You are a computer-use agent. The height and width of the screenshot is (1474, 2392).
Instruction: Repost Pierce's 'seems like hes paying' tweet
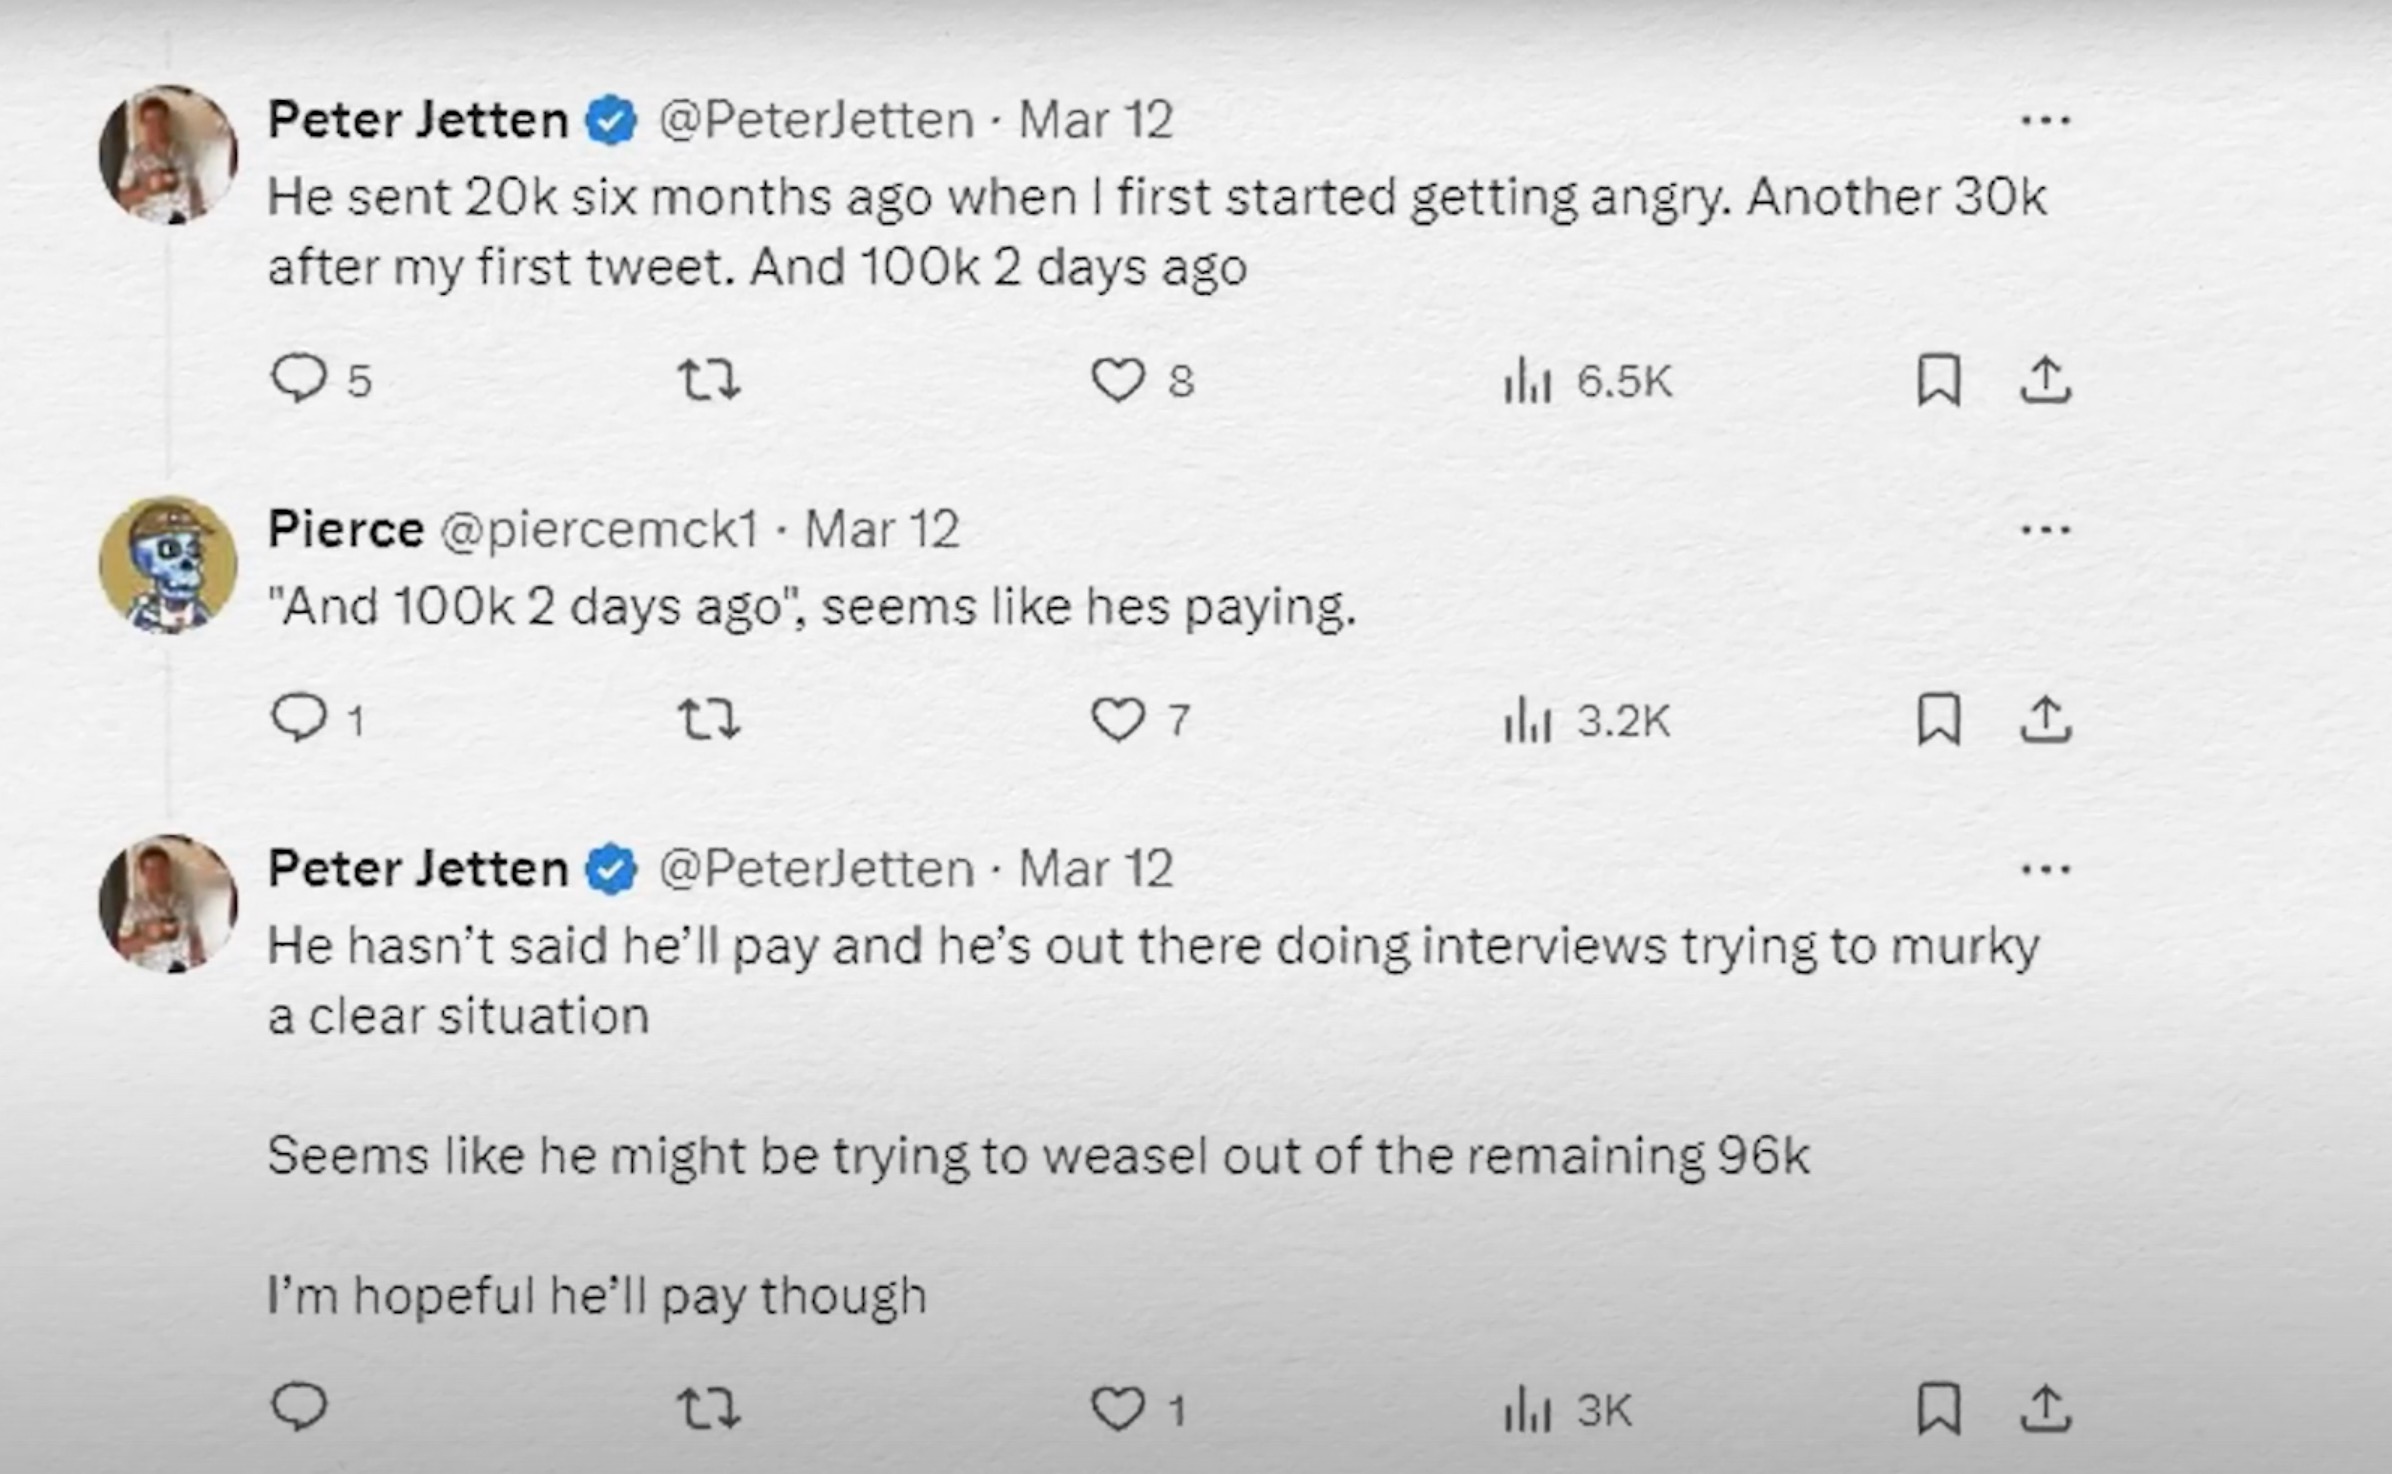[x=709, y=719]
